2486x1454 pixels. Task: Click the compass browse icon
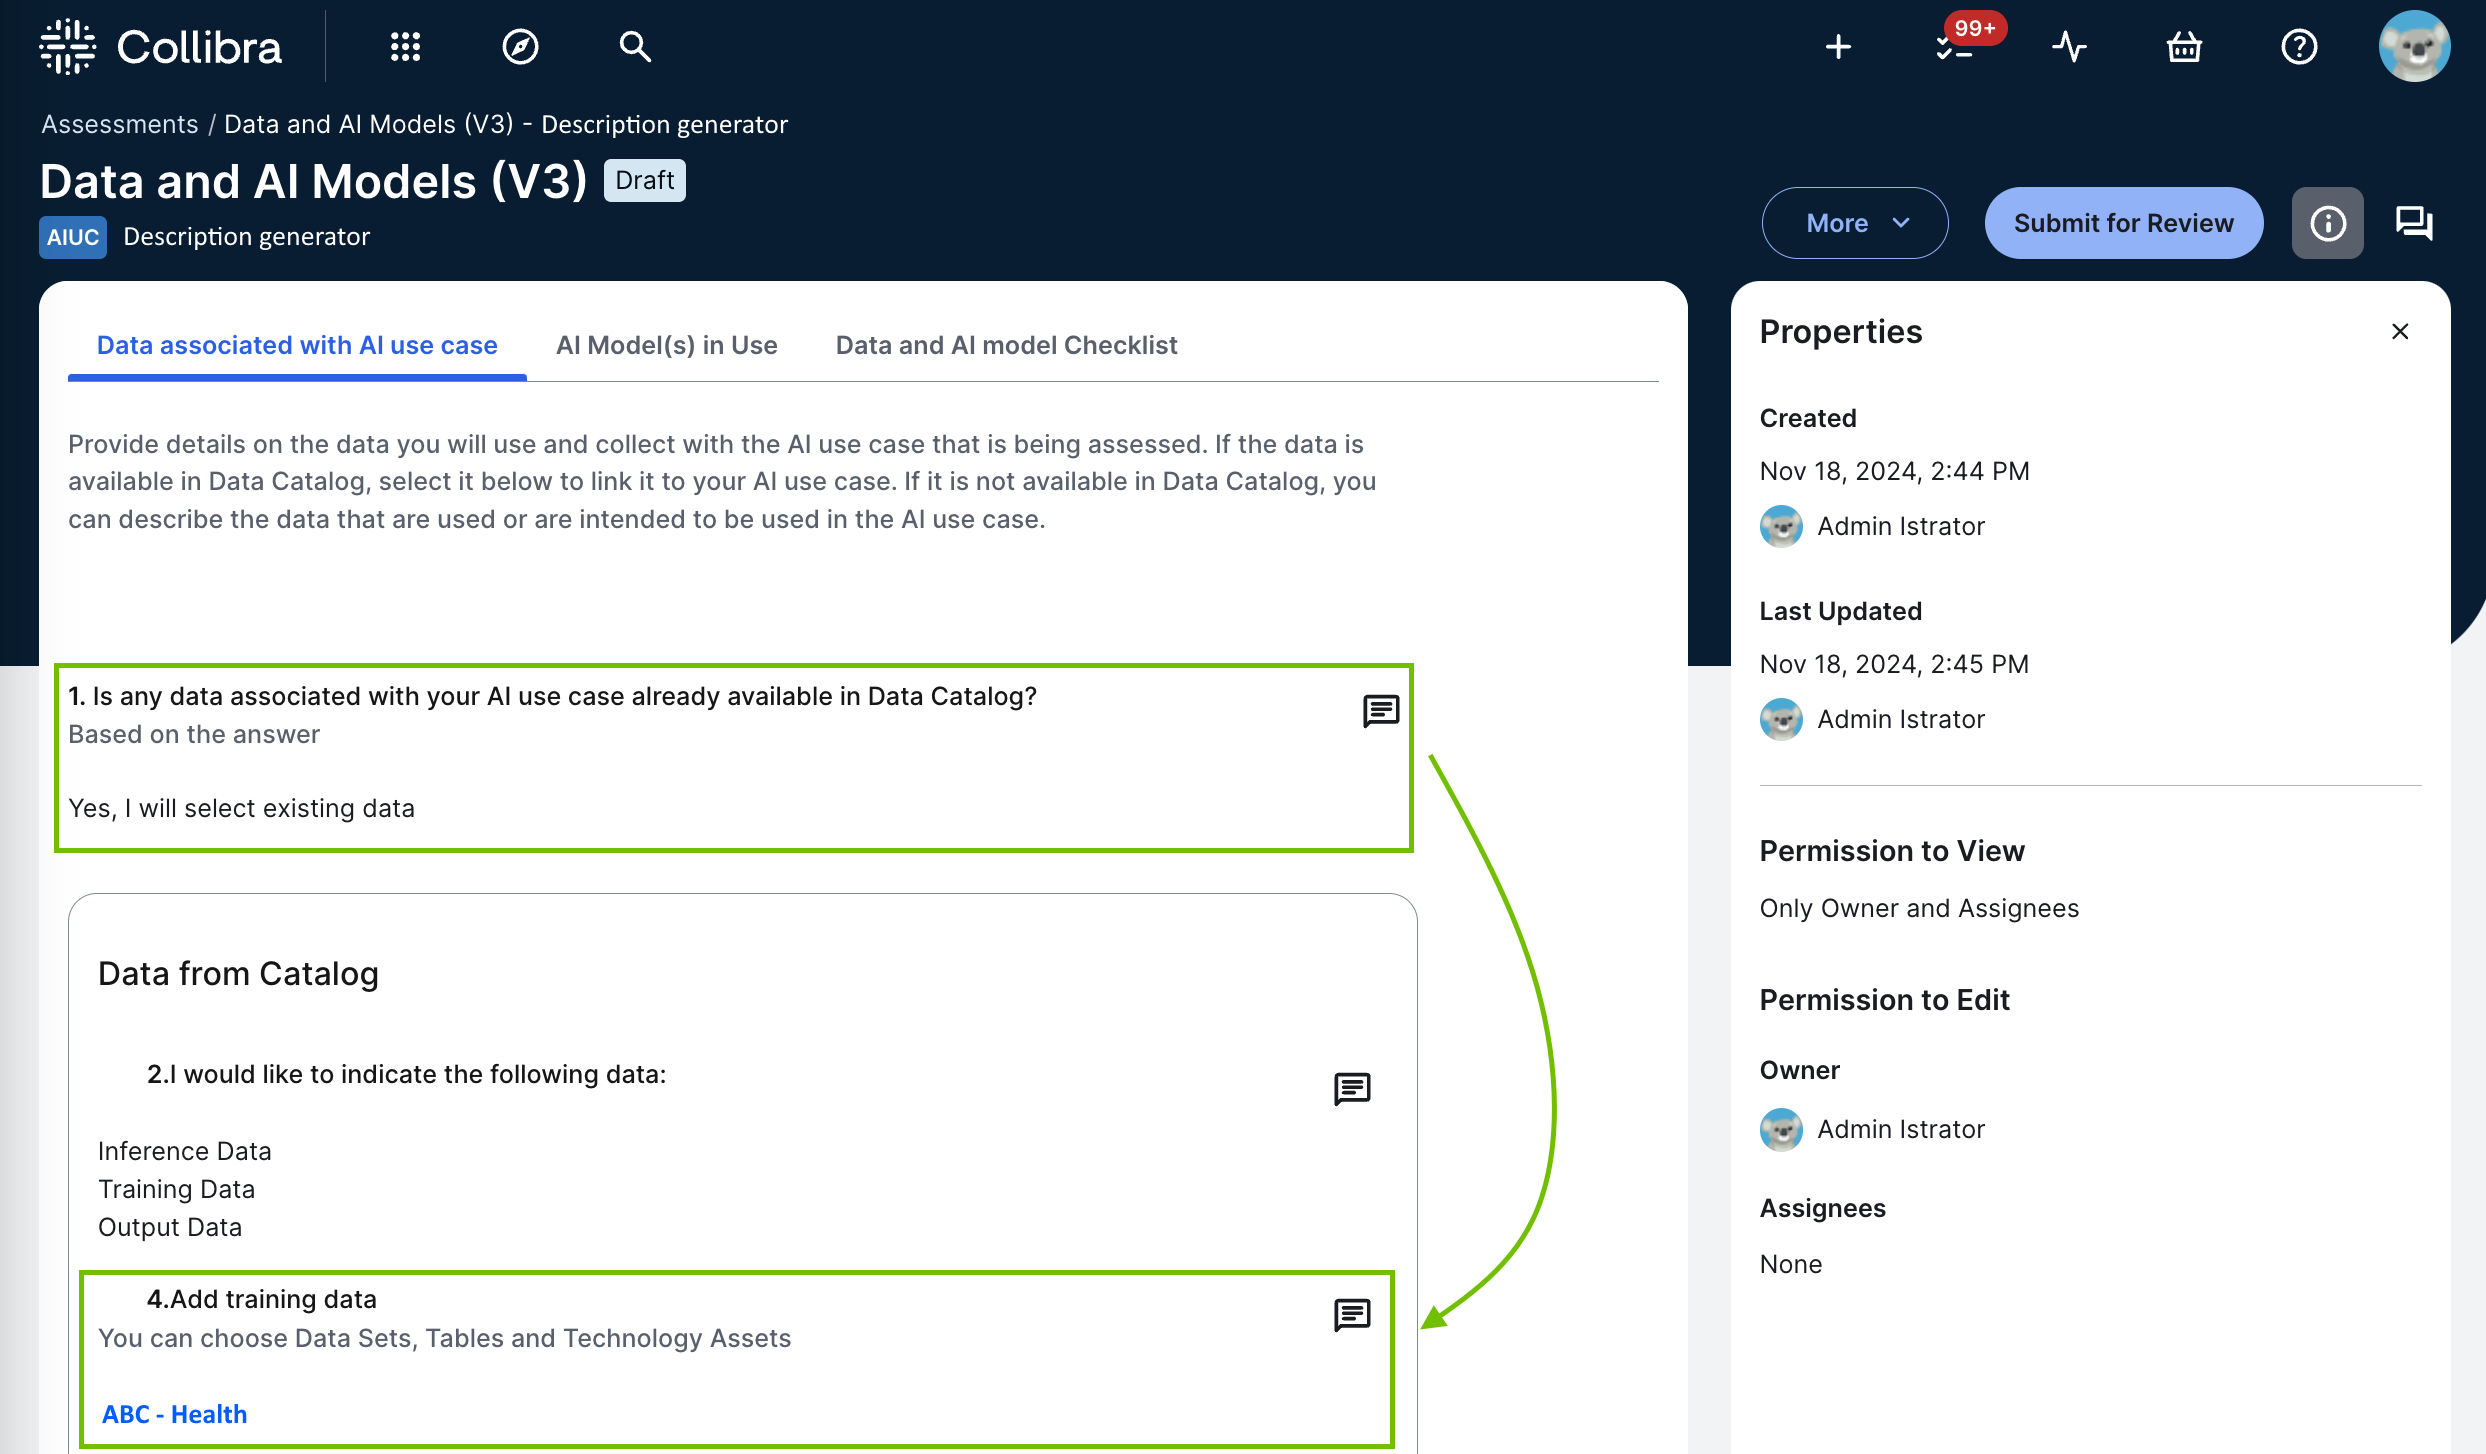[x=520, y=47]
